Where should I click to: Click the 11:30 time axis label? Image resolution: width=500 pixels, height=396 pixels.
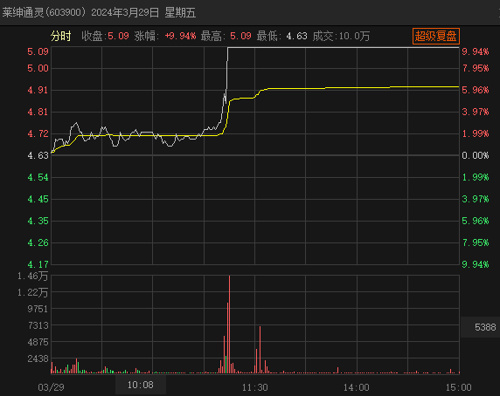click(255, 388)
